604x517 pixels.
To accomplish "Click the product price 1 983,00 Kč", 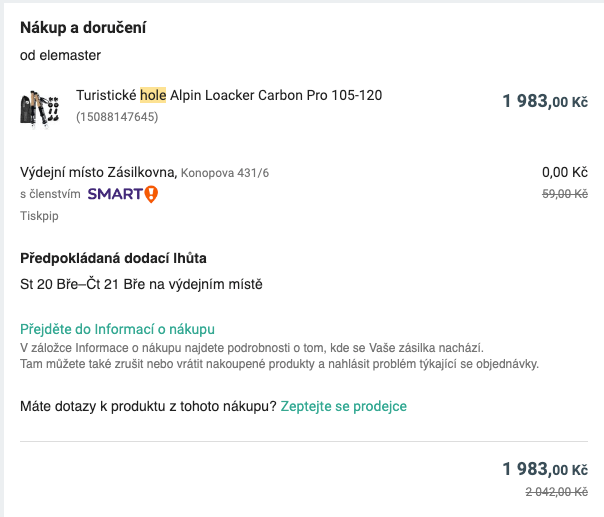I will (x=545, y=101).
